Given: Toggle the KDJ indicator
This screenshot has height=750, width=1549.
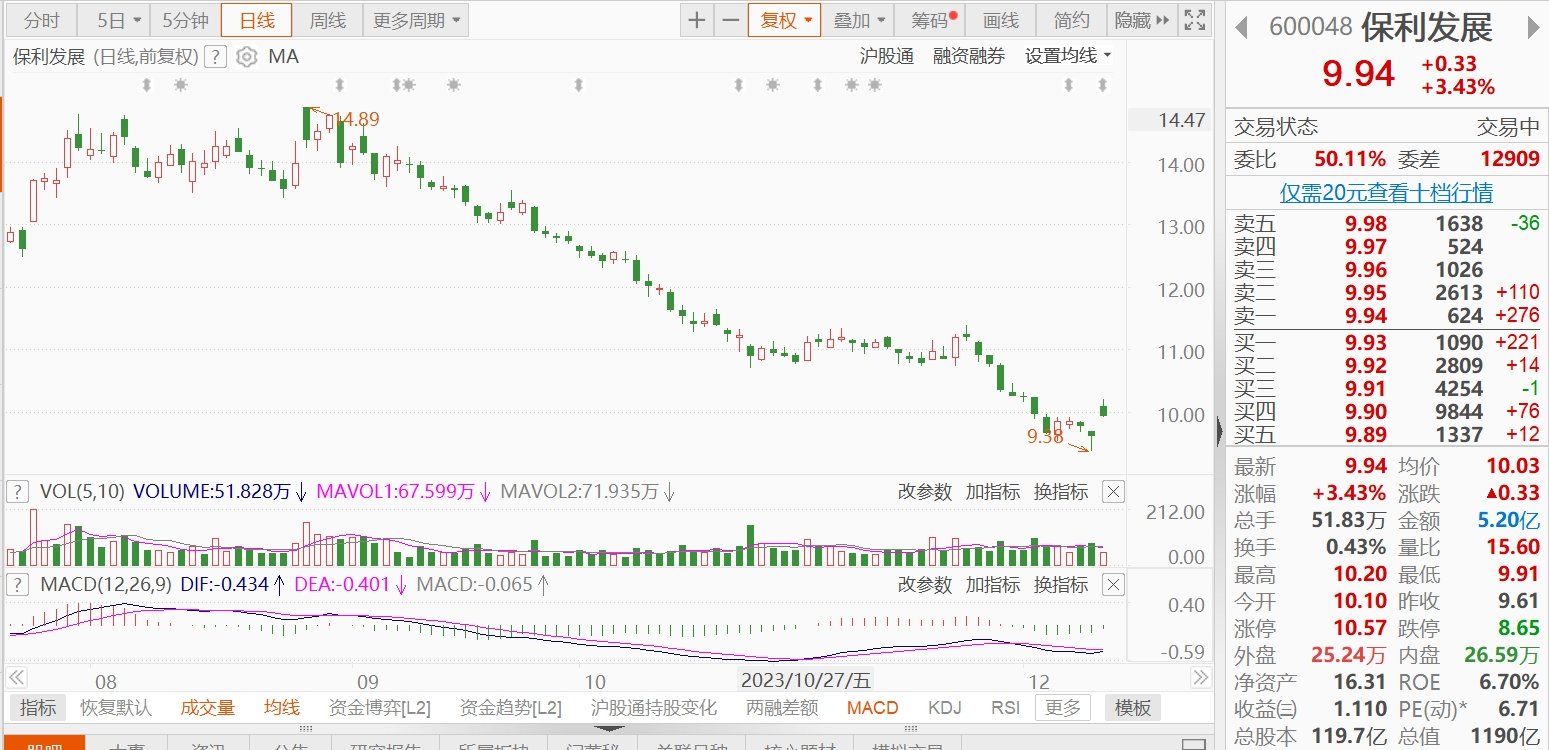Looking at the screenshot, I should (944, 708).
